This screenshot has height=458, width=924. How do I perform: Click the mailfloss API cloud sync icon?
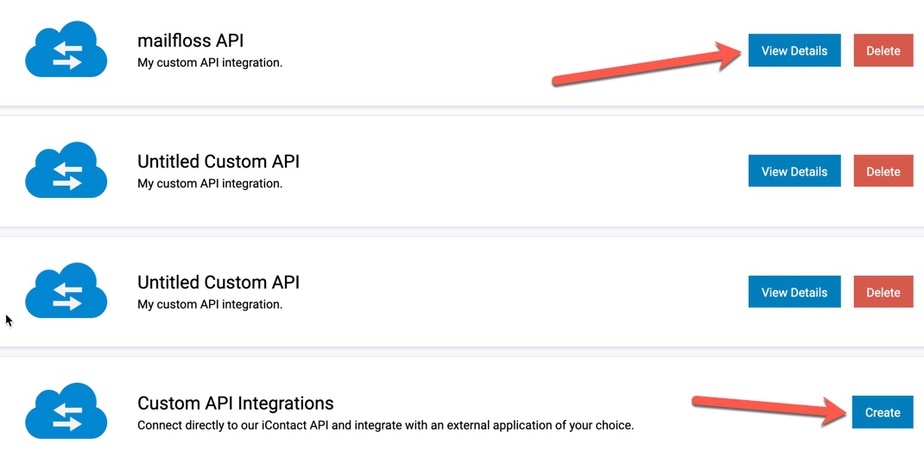(x=66, y=50)
